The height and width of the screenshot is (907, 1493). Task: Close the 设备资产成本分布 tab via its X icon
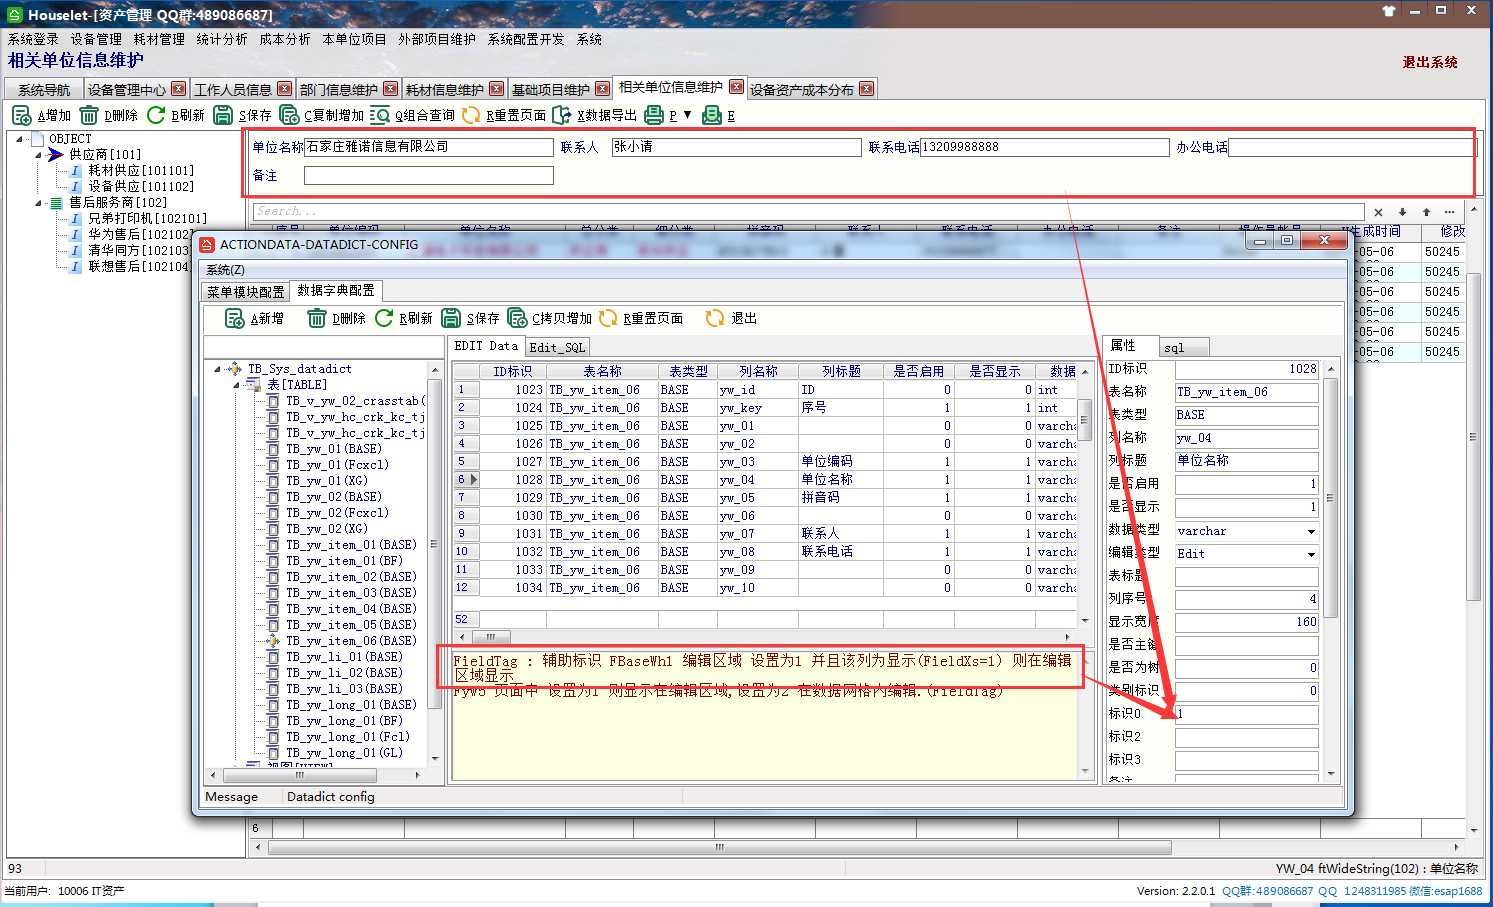pos(867,89)
